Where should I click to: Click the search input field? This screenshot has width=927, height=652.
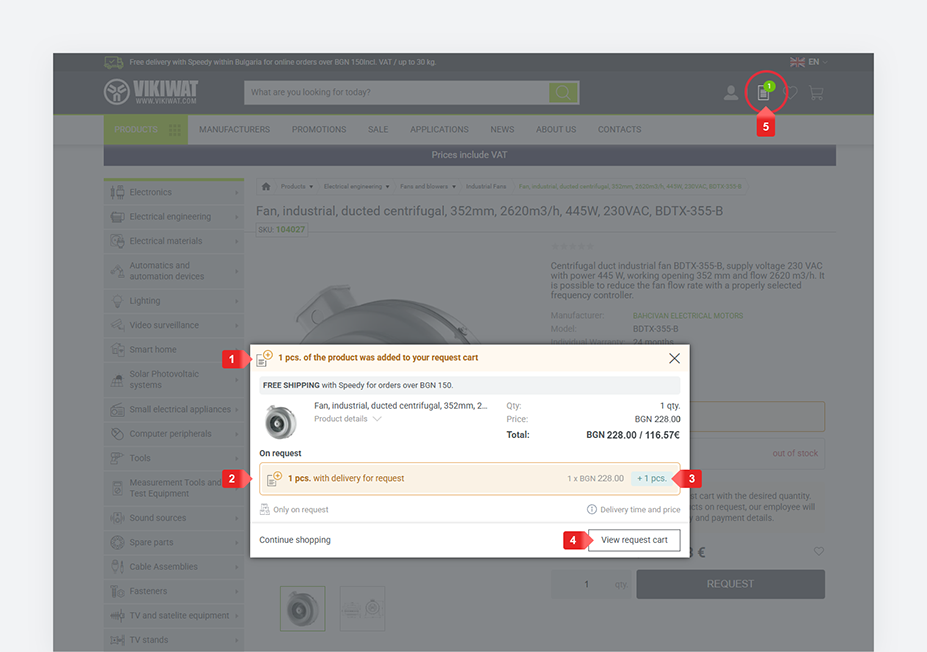click(x=396, y=93)
